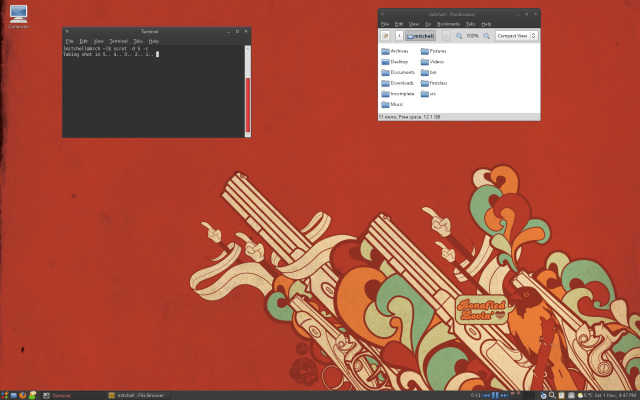
Task: Open the Downloads folder
Action: pyautogui.click(x=397, y=83)
